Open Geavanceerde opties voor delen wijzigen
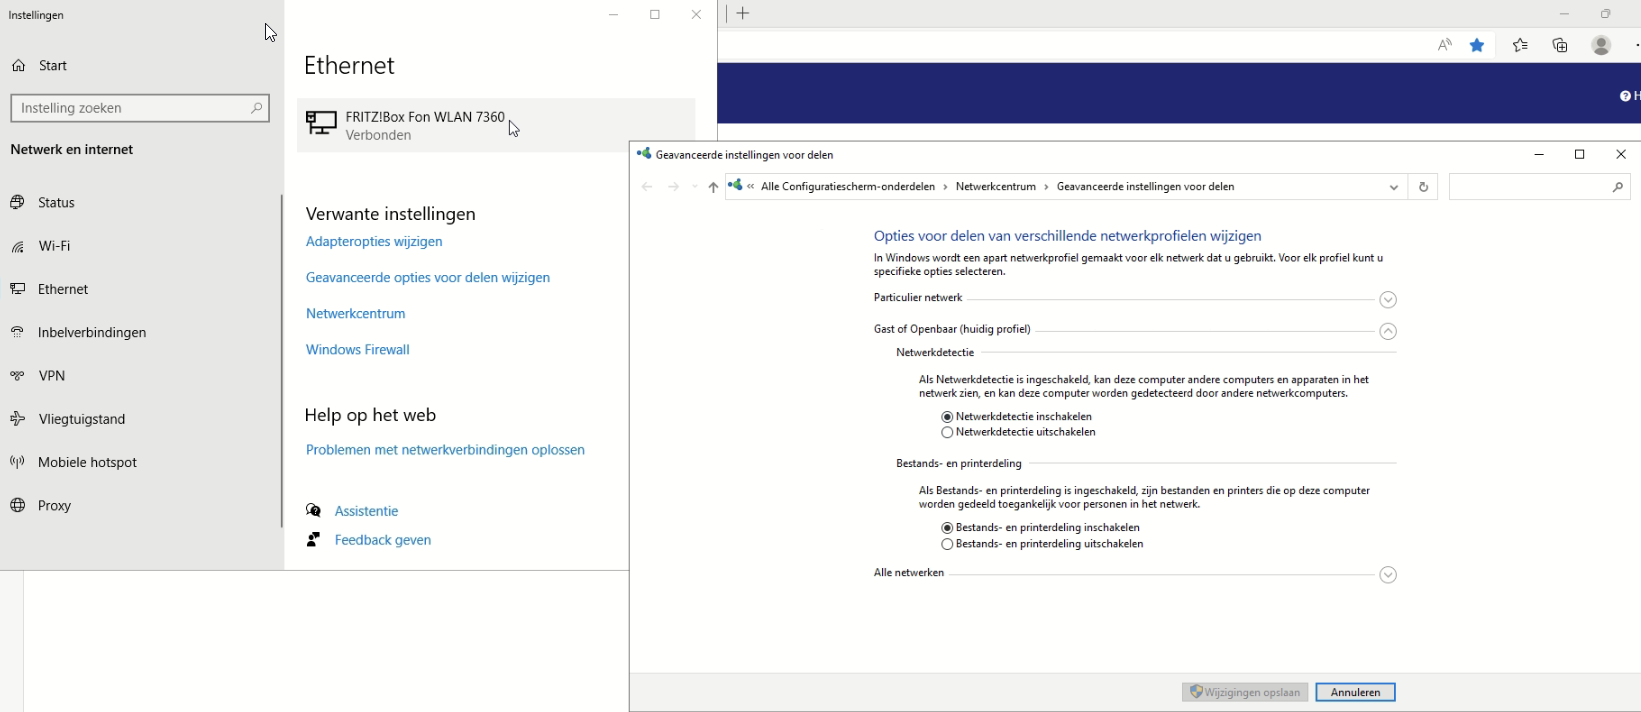The image size is (1641, 712). coord(428,278)
